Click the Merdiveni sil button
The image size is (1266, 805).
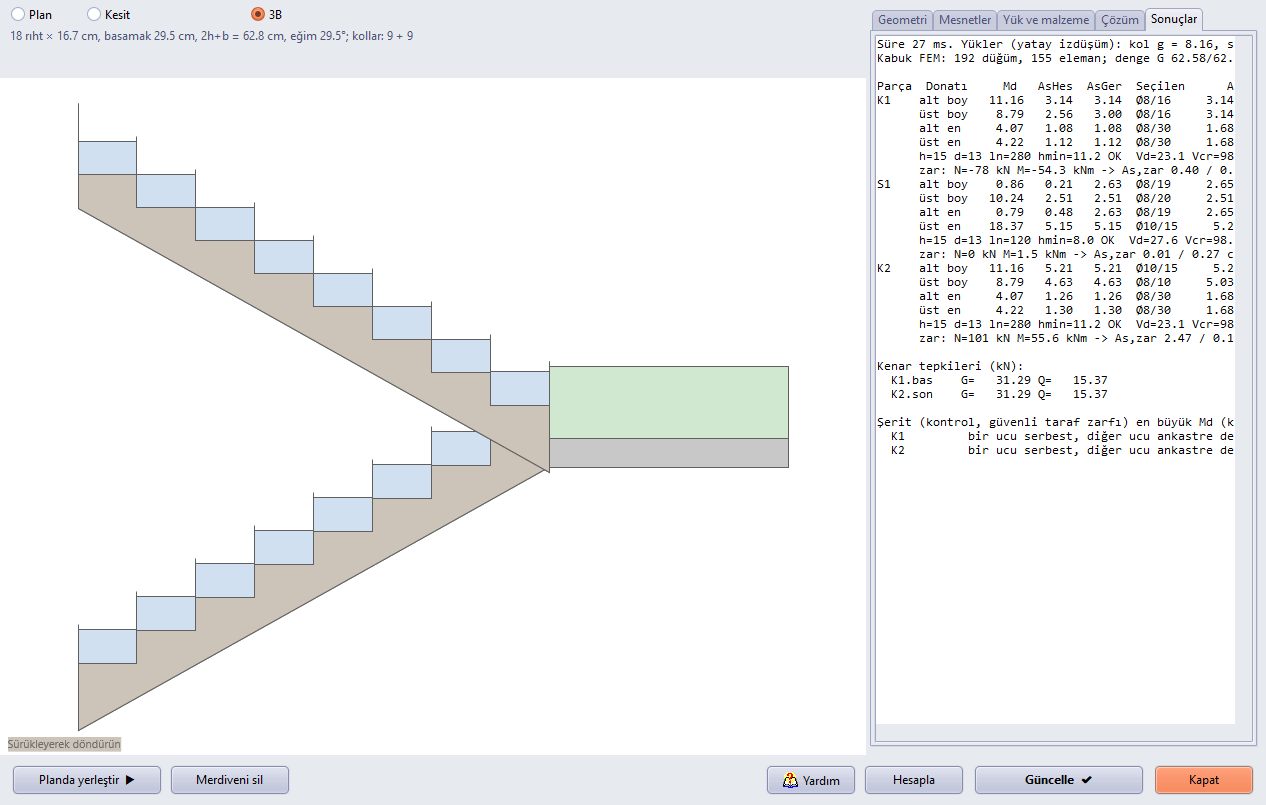(x=230, y=780)
